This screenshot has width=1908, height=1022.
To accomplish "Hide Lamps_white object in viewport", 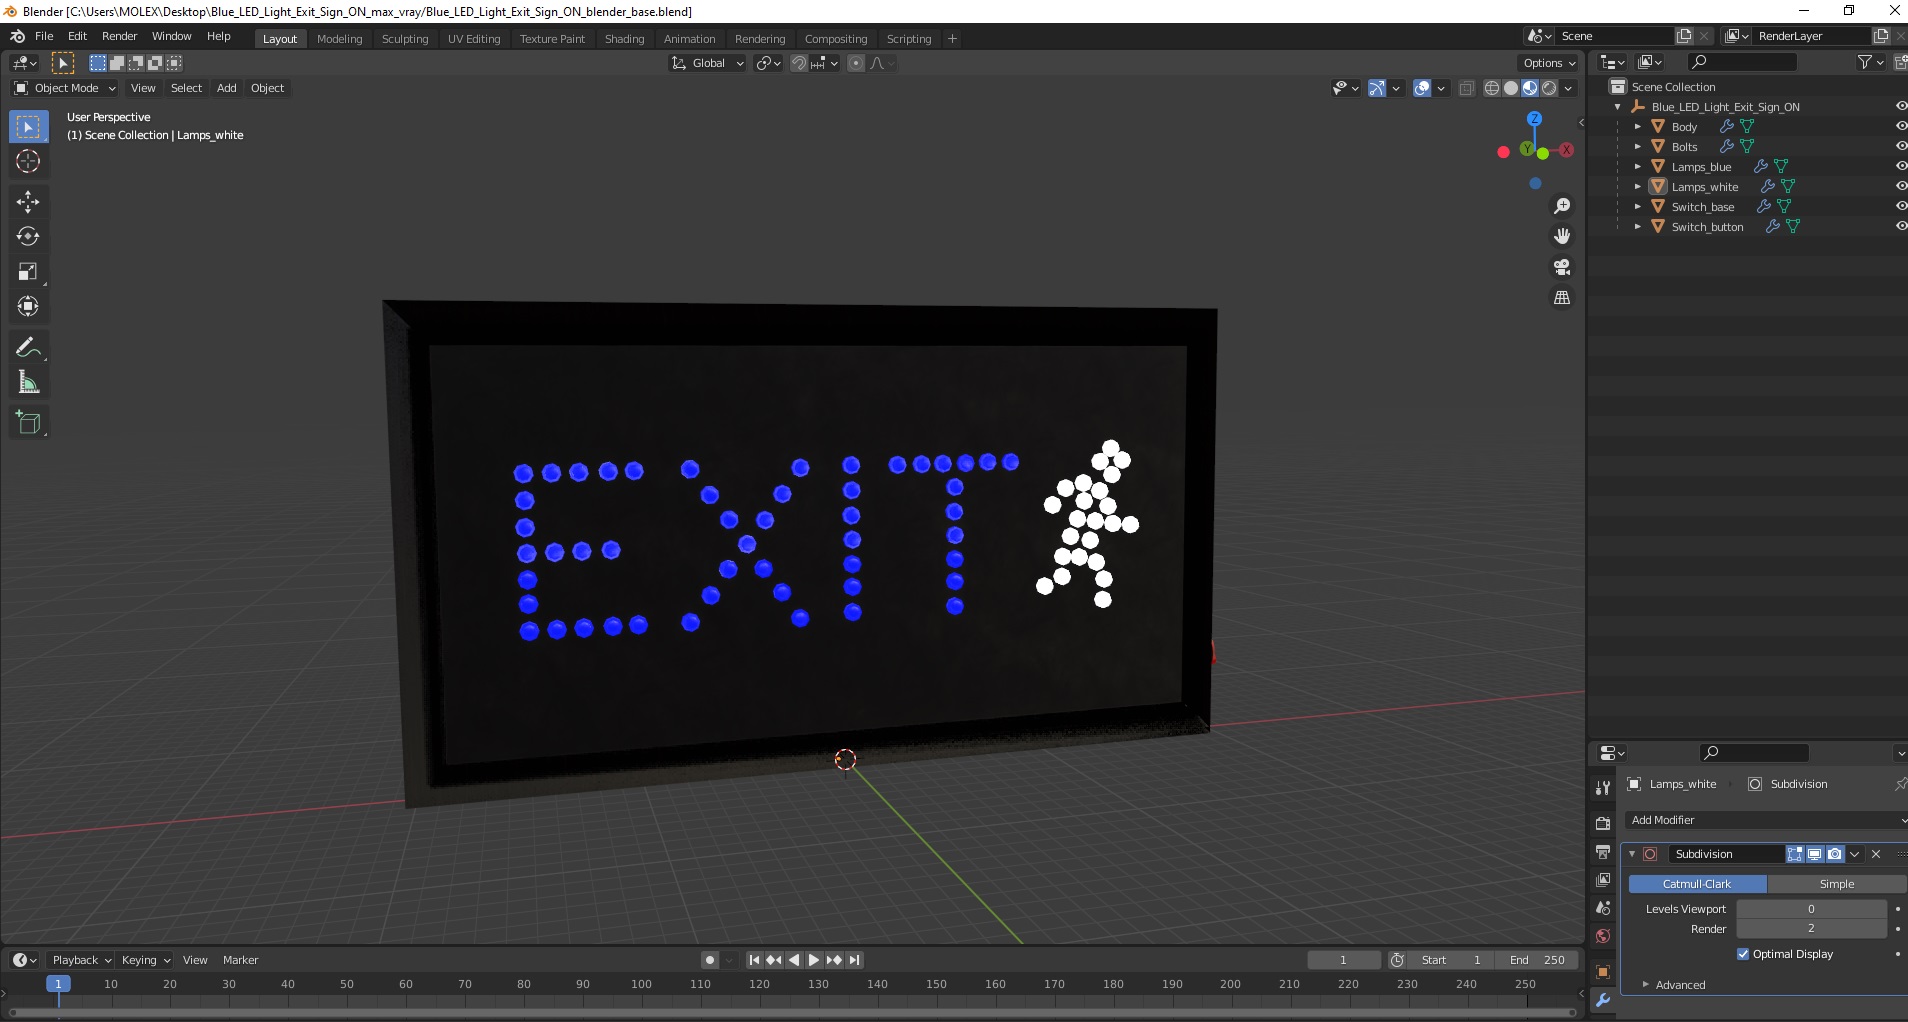I will [1901, 186].
